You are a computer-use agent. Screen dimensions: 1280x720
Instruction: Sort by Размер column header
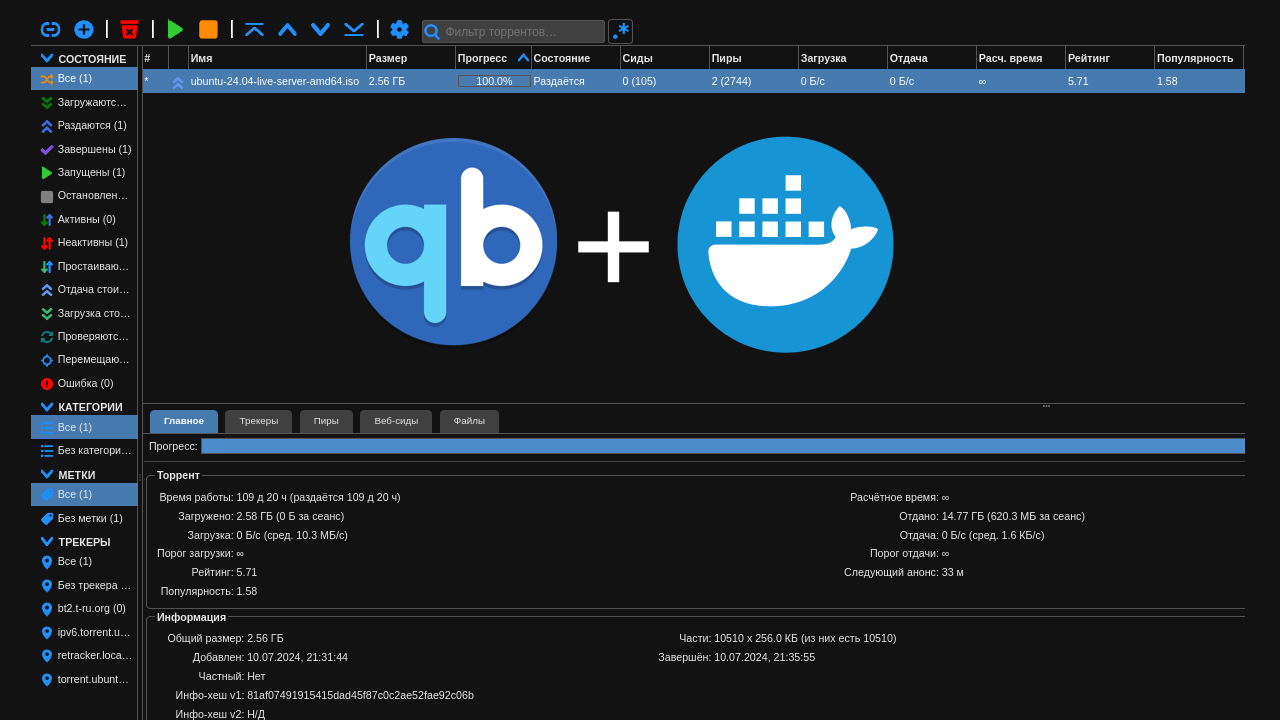click(x=411, y=58)
